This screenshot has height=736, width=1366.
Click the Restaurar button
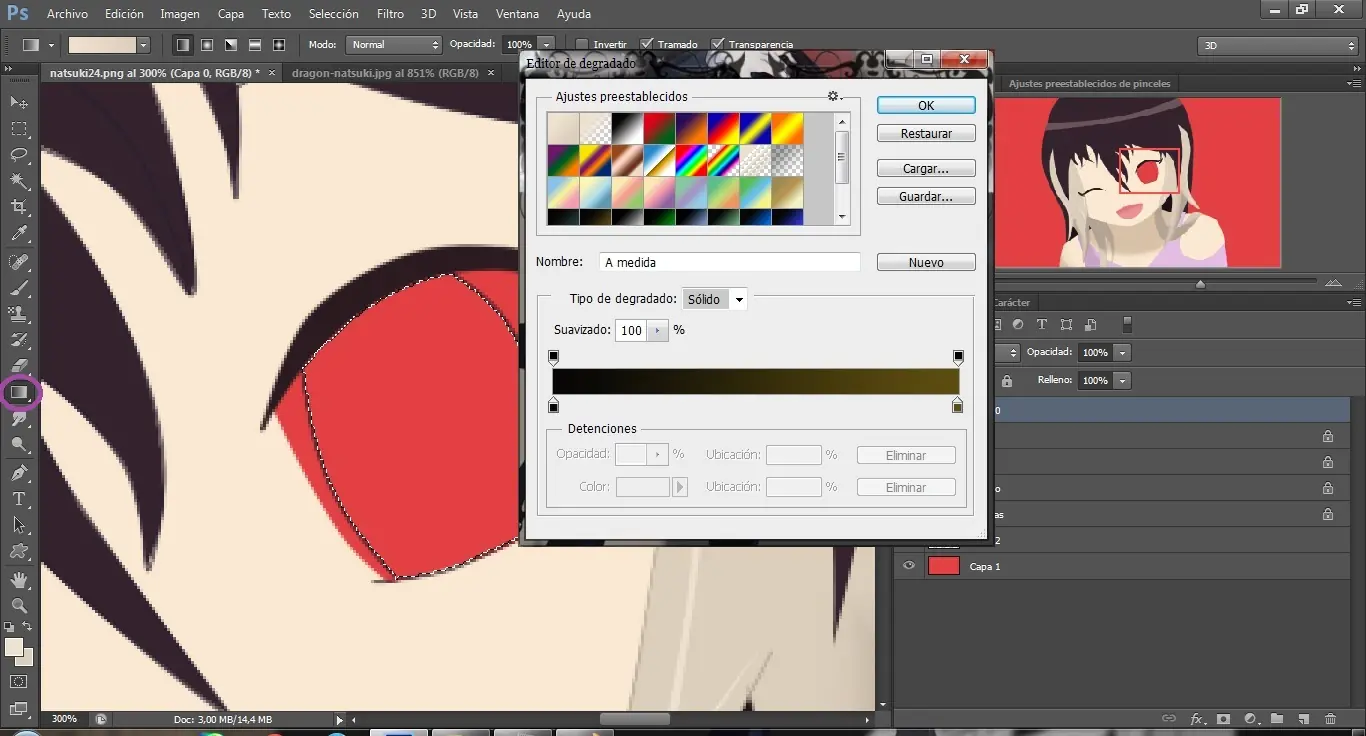(x=926, y=133)
